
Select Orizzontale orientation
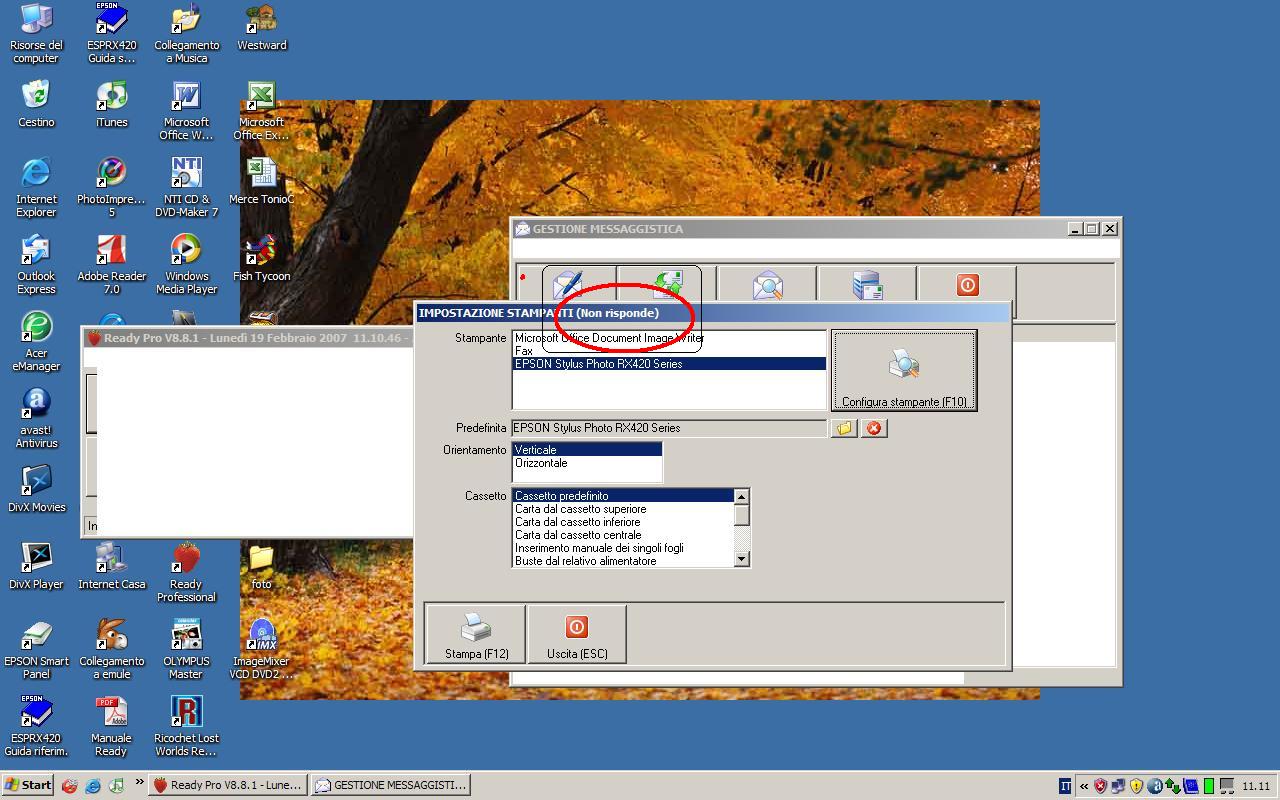tap(587, 463)
